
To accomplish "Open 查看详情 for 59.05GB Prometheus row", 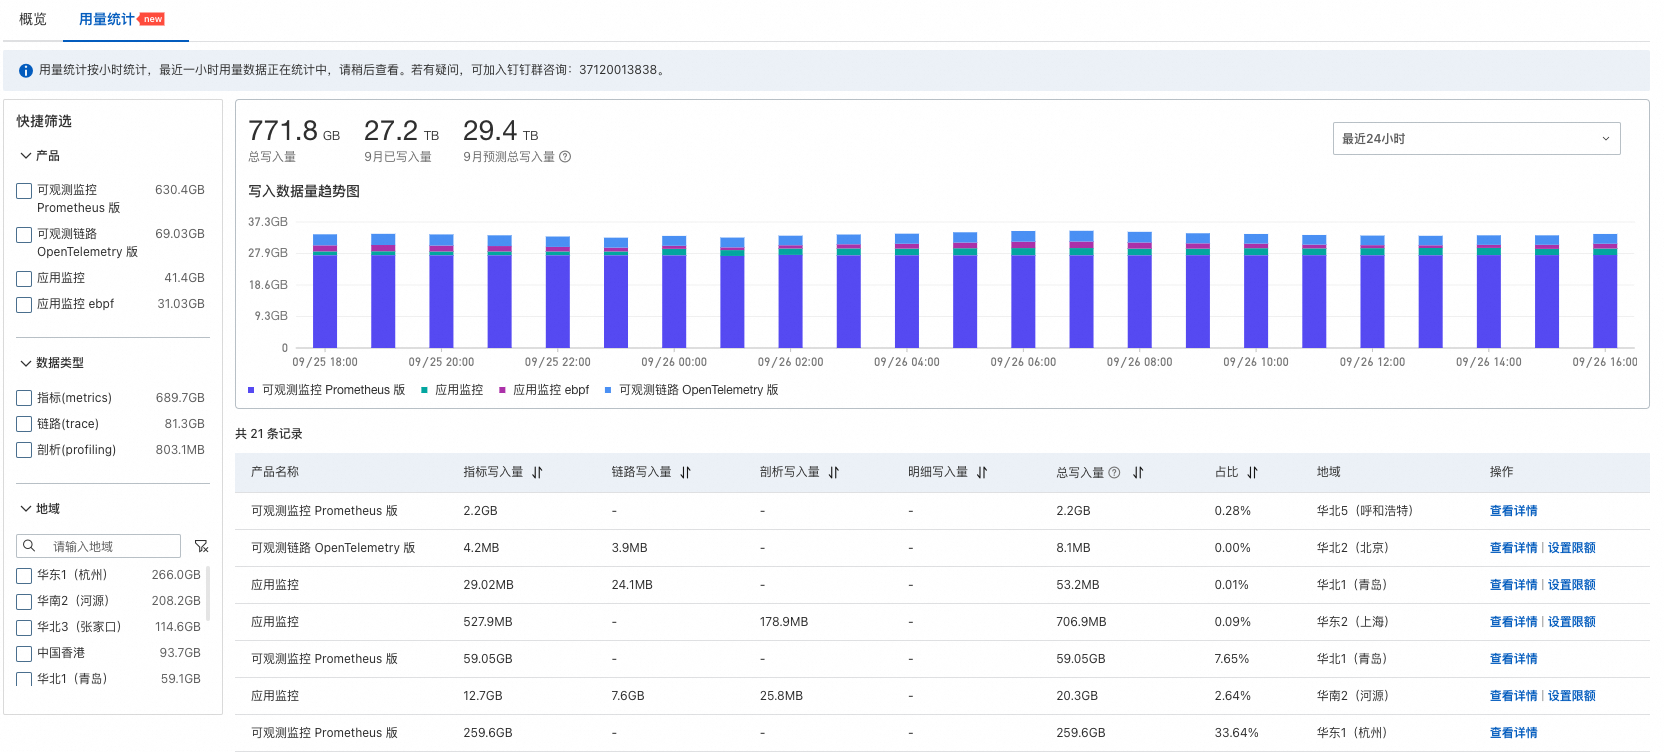I will tap(1513, 659).
